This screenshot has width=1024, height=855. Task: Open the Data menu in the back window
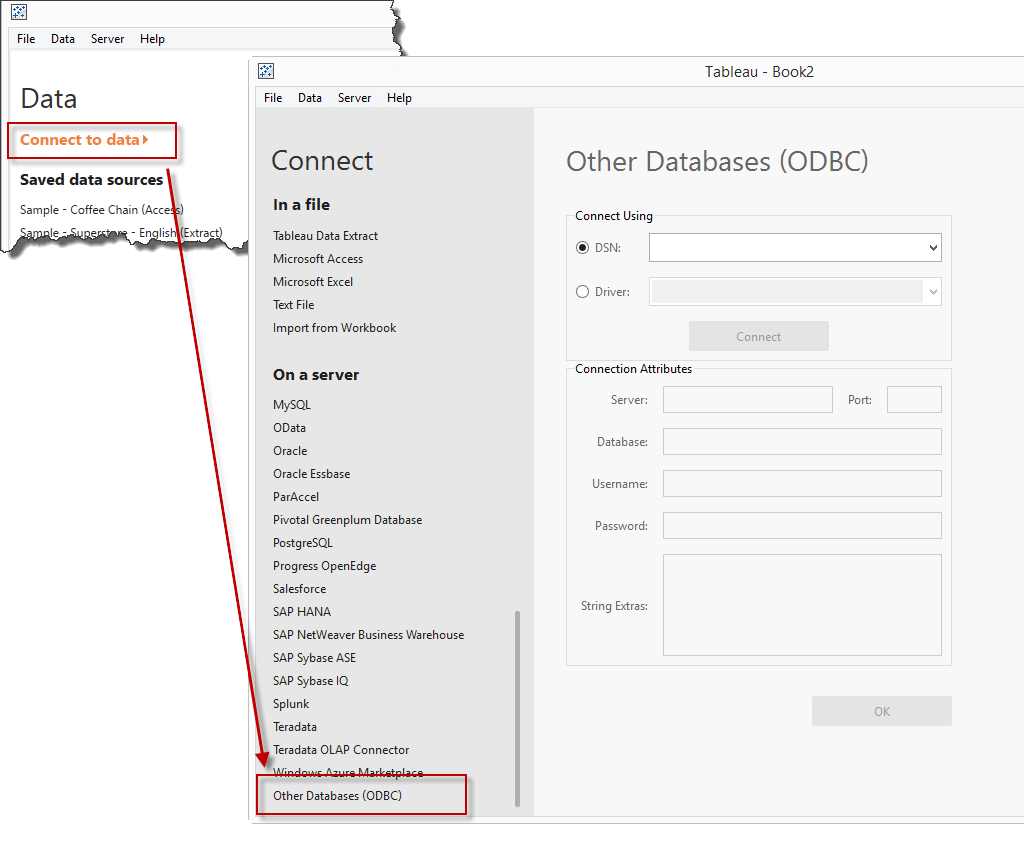coord(63,39)
